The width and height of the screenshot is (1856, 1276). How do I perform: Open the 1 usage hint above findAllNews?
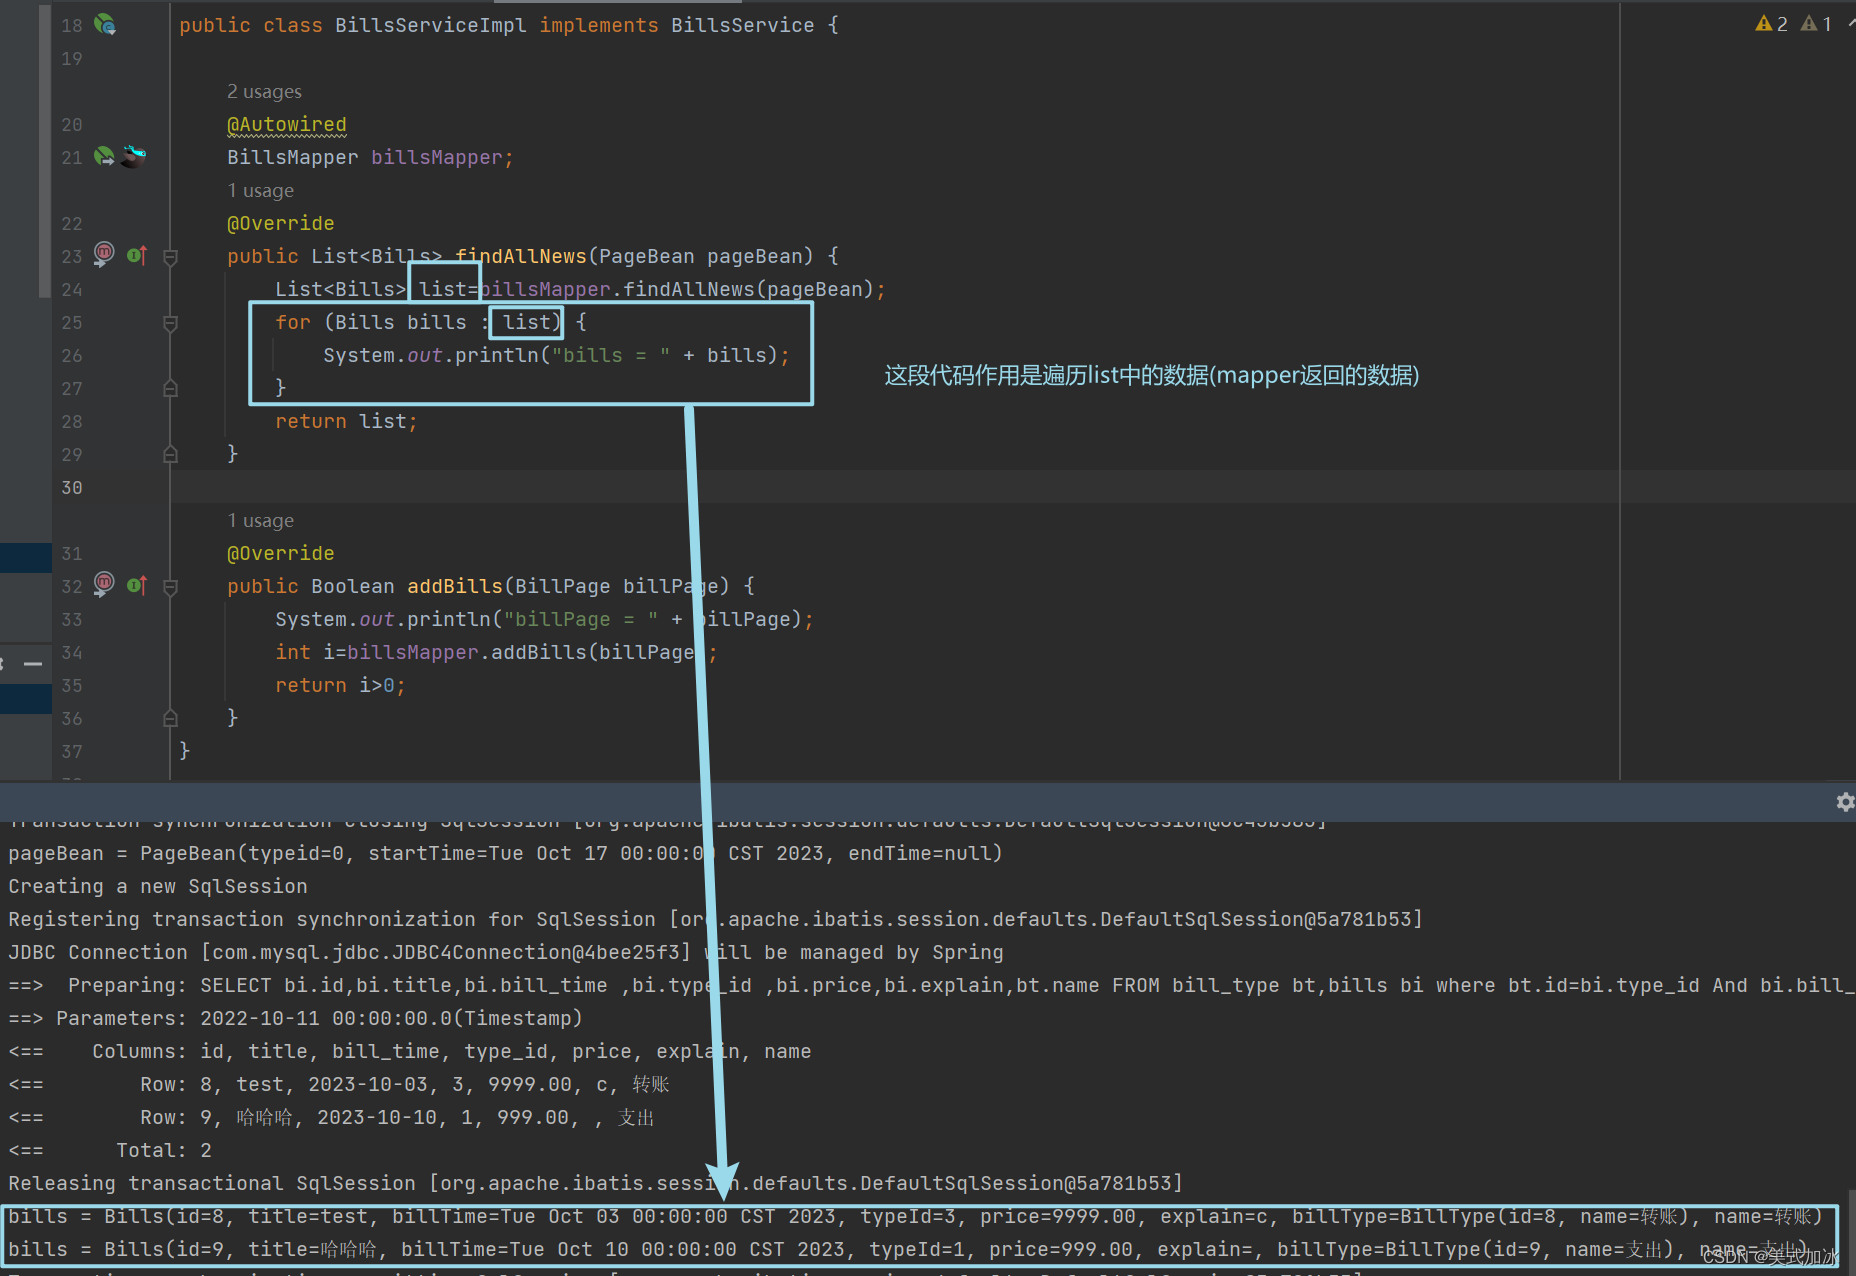click(x=260, y=190)
